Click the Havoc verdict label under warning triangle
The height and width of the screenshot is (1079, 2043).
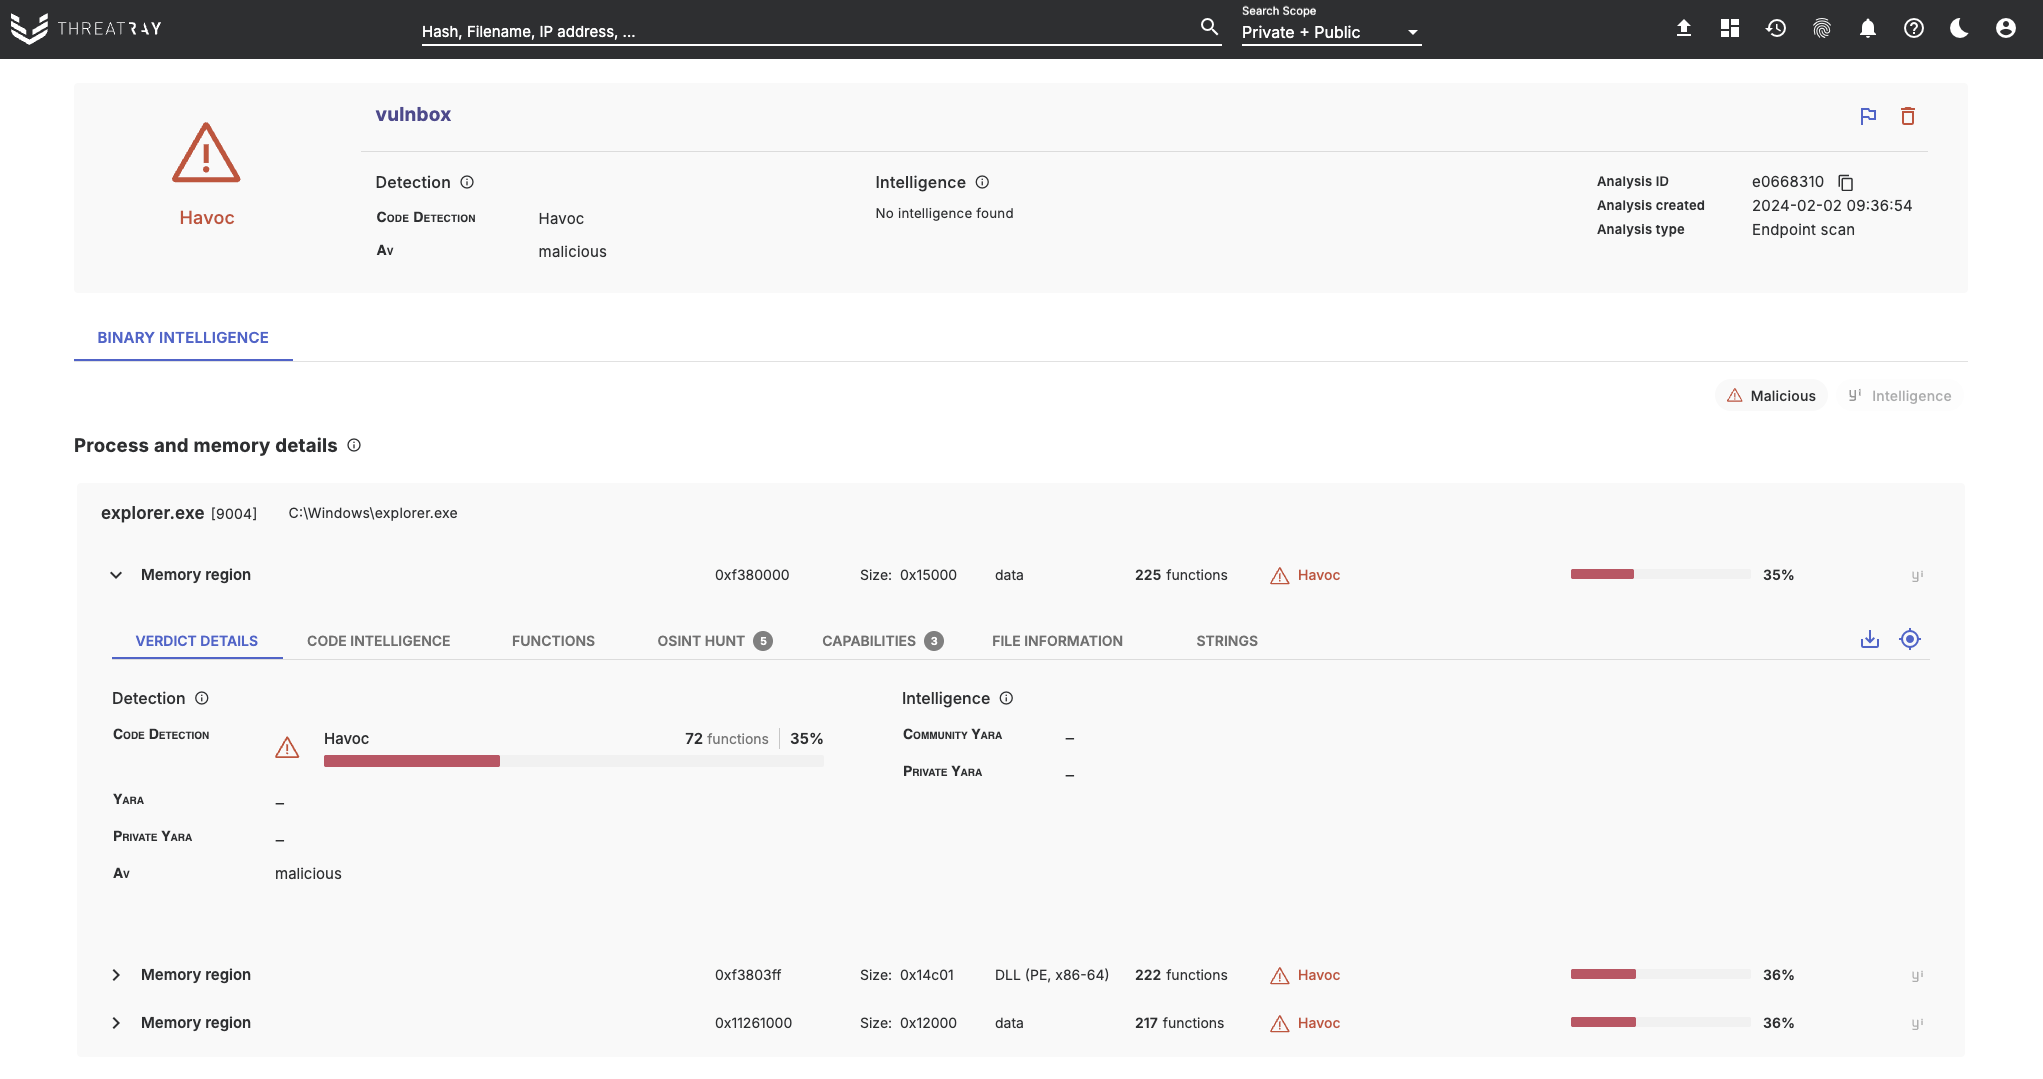click(207, 218)
